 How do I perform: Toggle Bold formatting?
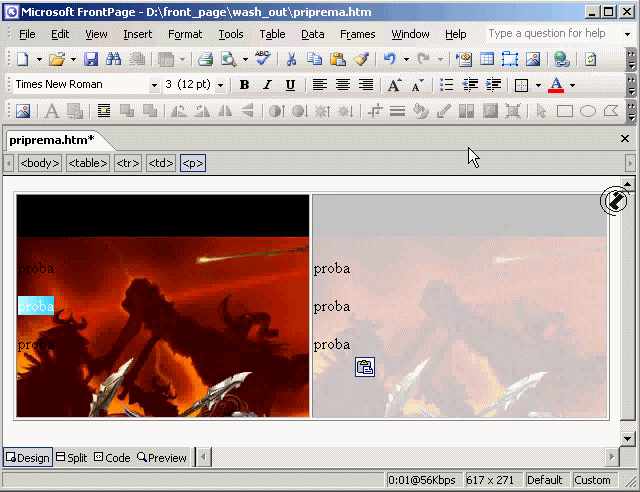click(244, 85)
